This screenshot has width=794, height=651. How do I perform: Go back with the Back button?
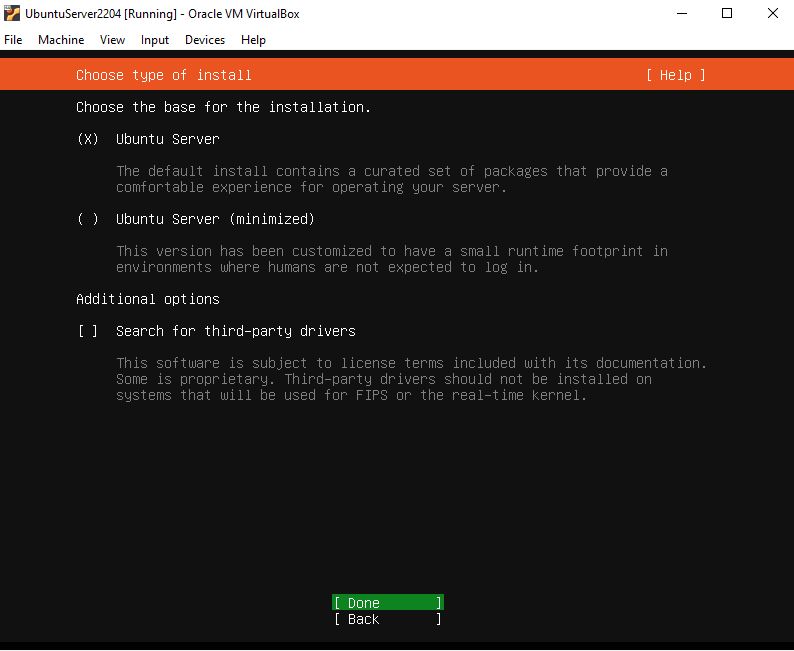(x=388, y=619)
